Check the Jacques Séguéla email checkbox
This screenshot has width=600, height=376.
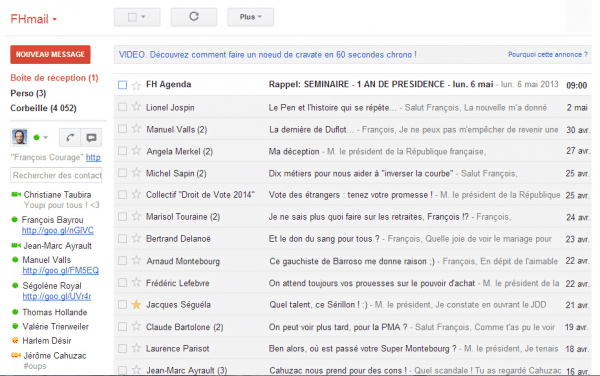[122, 304]
